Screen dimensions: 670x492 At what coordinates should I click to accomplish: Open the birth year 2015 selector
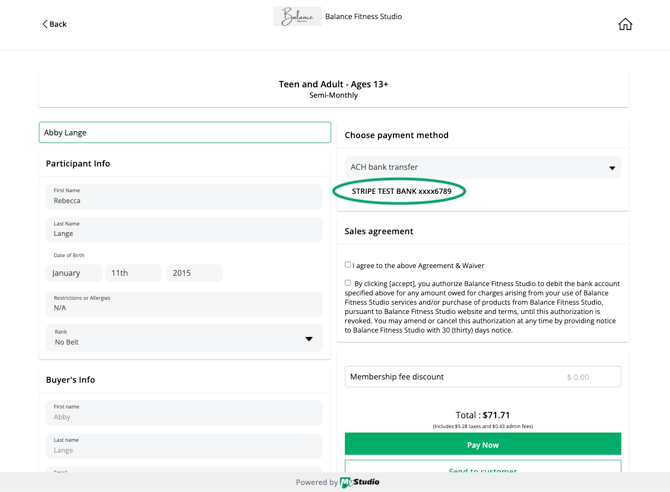click(194, 273)
